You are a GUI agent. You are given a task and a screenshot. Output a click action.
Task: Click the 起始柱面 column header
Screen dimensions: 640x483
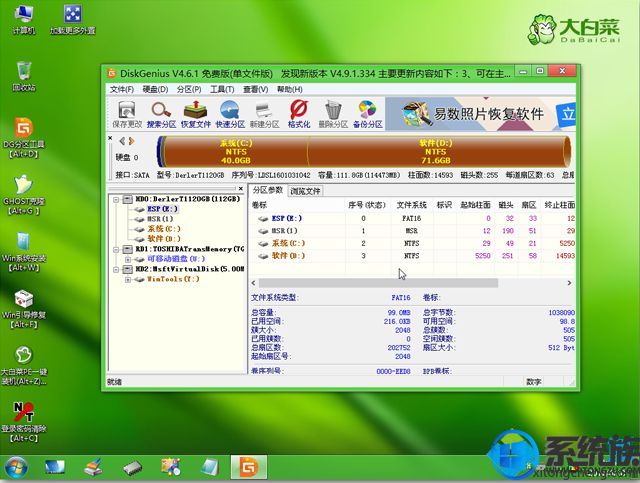click(x=475, y=205)
